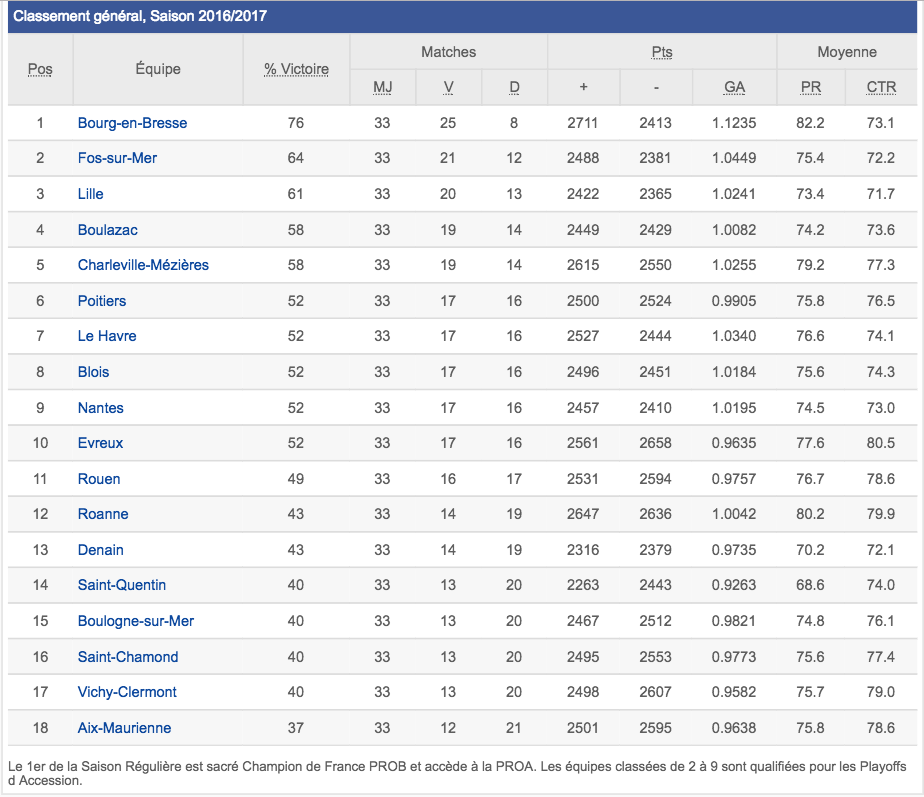Click the CTR column header
This screenshot has width=924, height=797.
pyautogui.click(x=881, y=87)
